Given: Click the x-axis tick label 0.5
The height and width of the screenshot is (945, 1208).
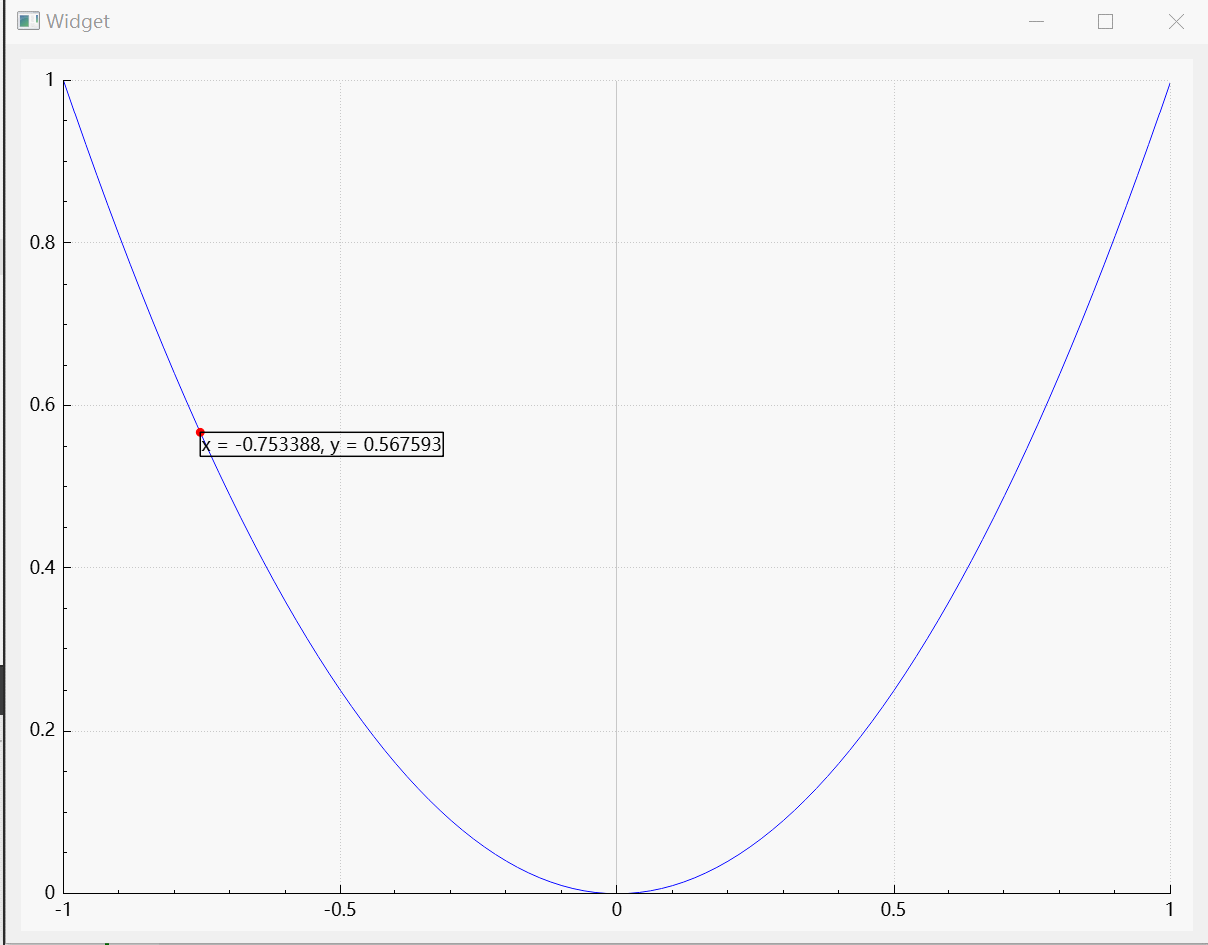Looking at the screenshot, I should tap(893, 910).
